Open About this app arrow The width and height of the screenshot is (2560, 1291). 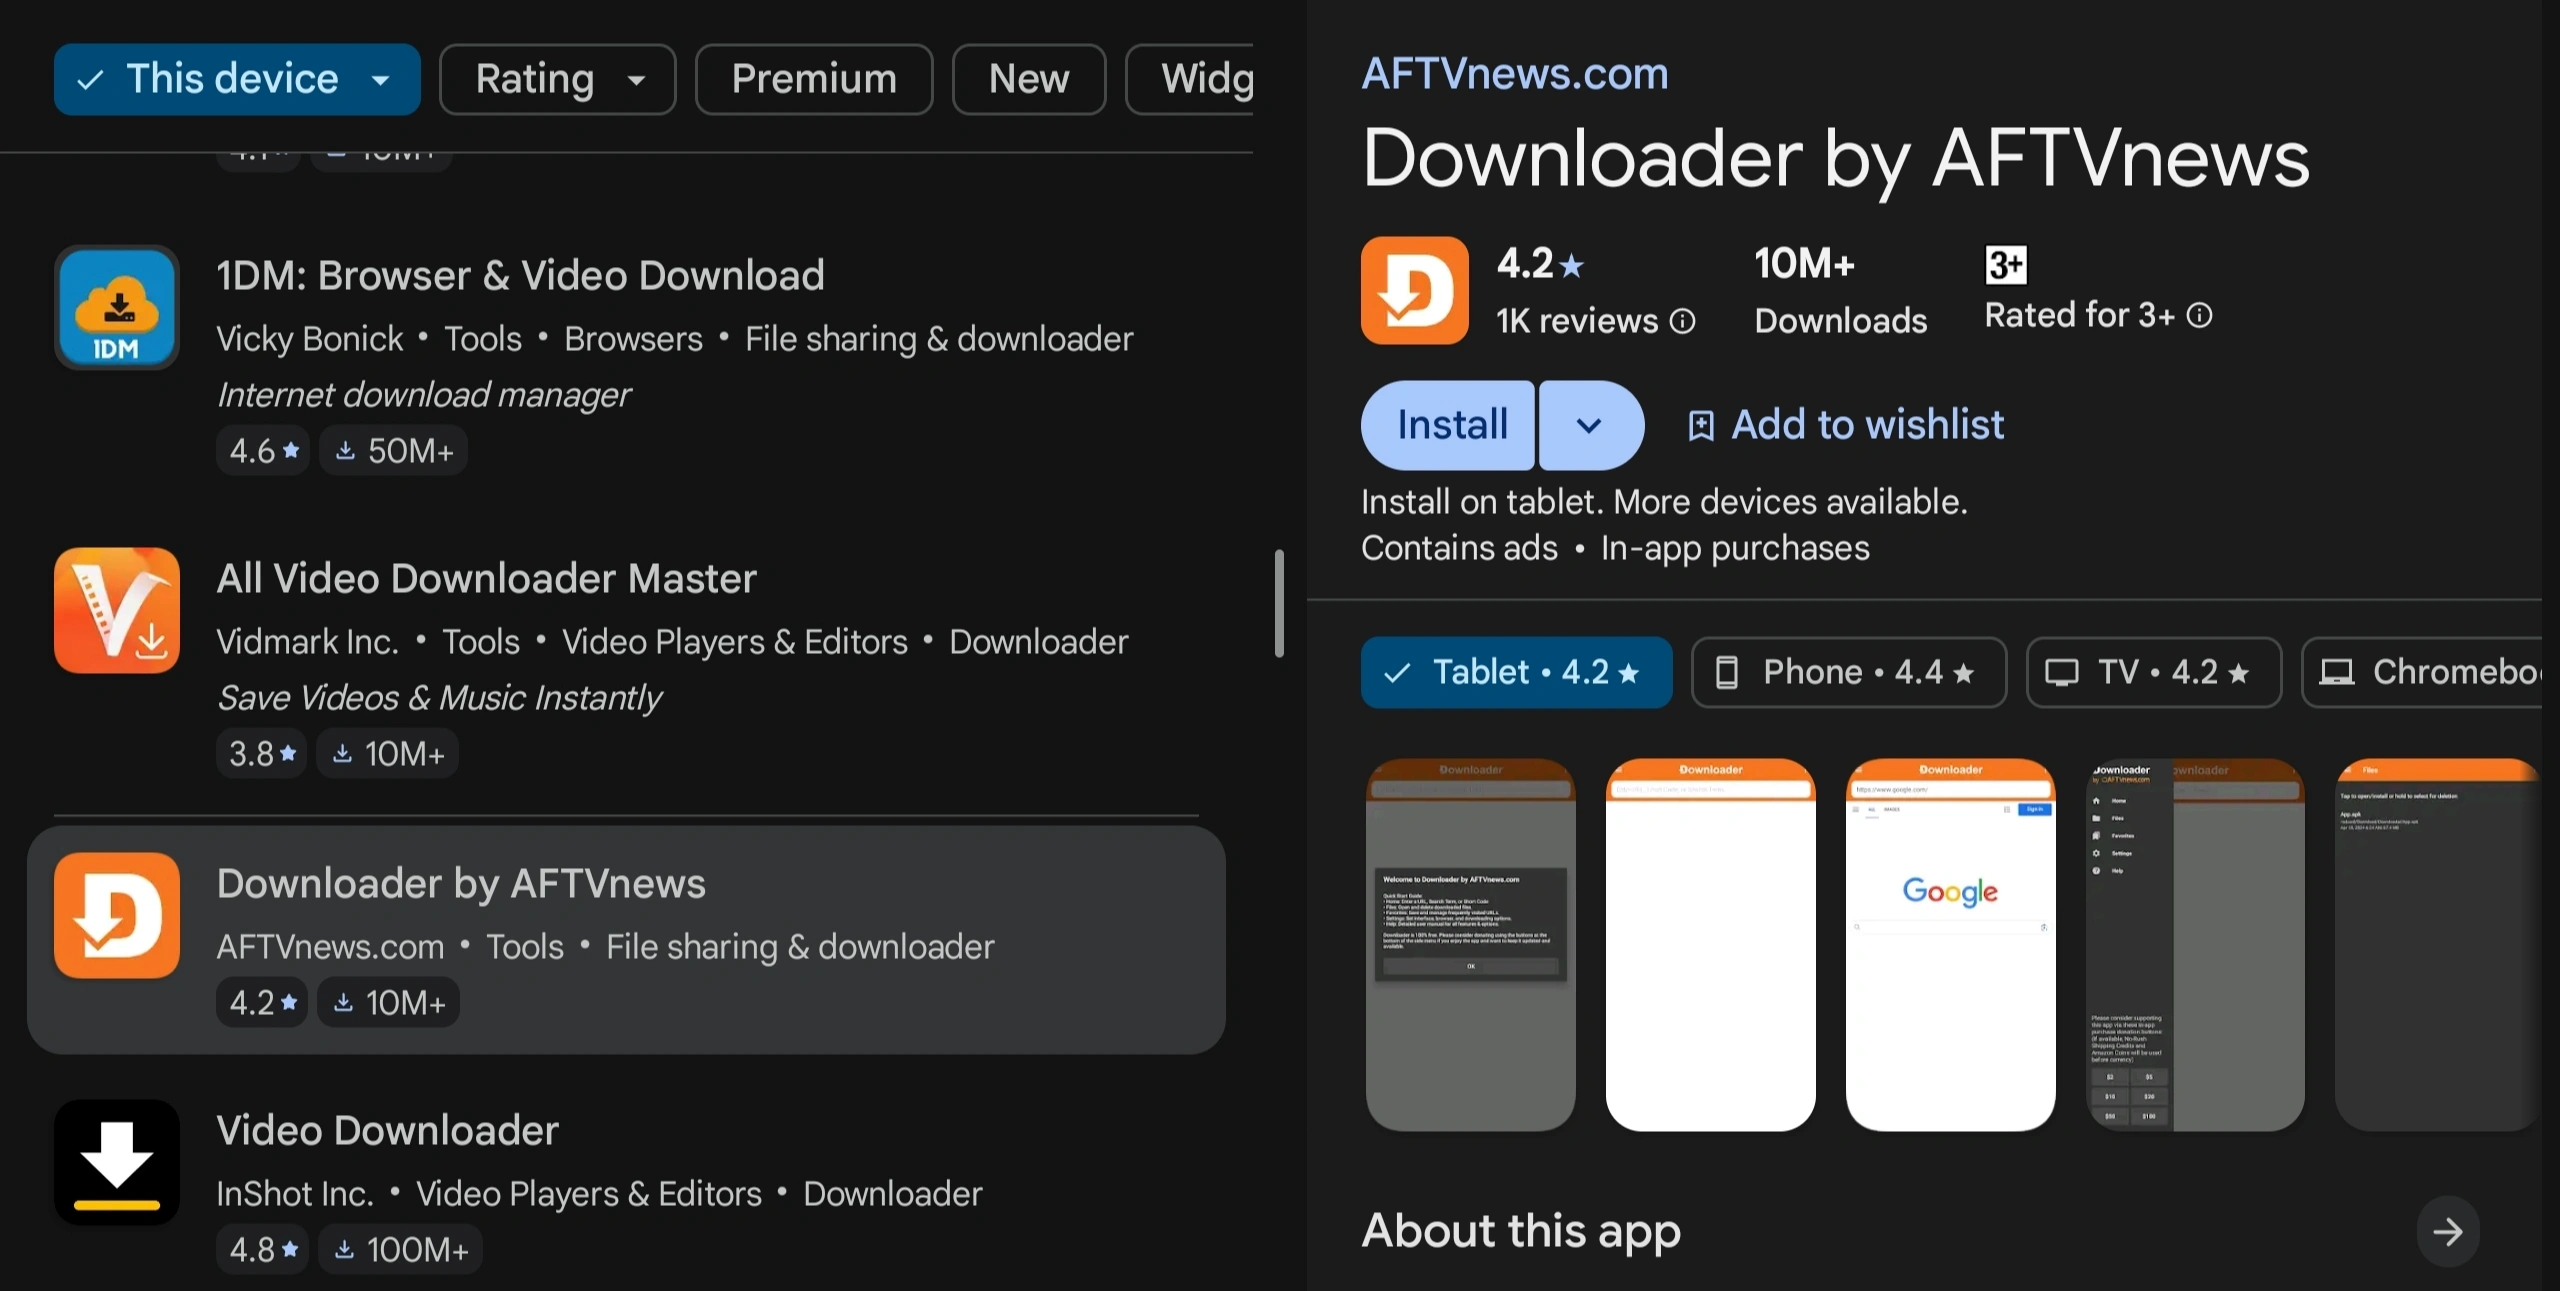point(2447,1231)
